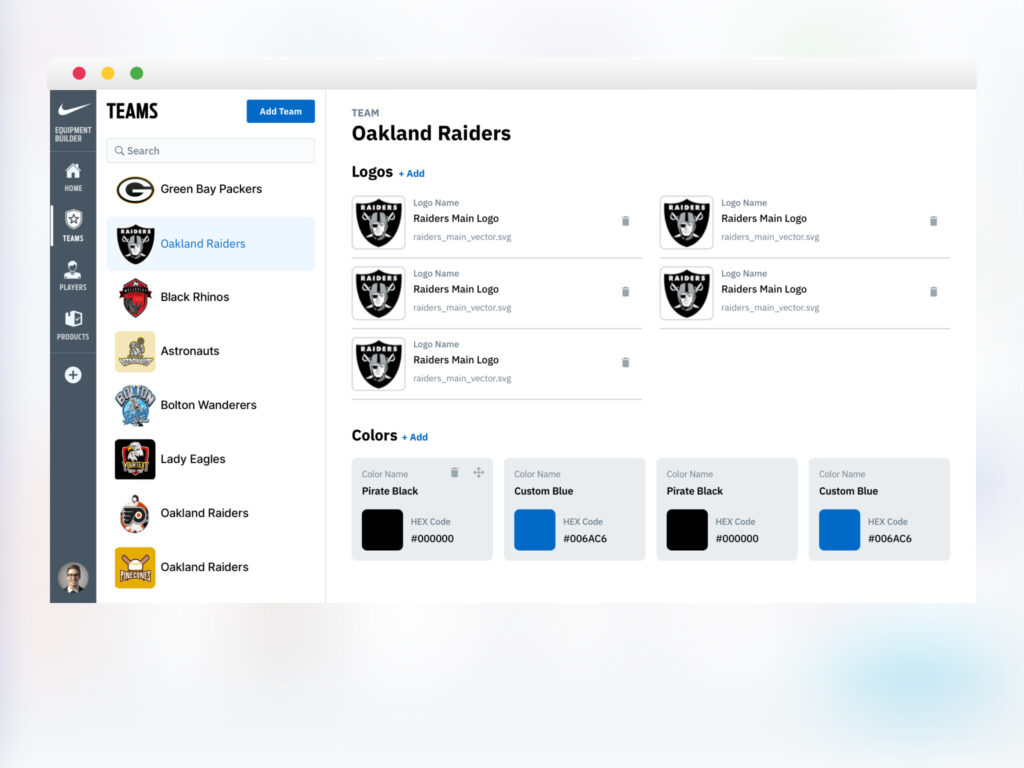
Task: Click the green maximize window dot
Action: coord(136,73)
